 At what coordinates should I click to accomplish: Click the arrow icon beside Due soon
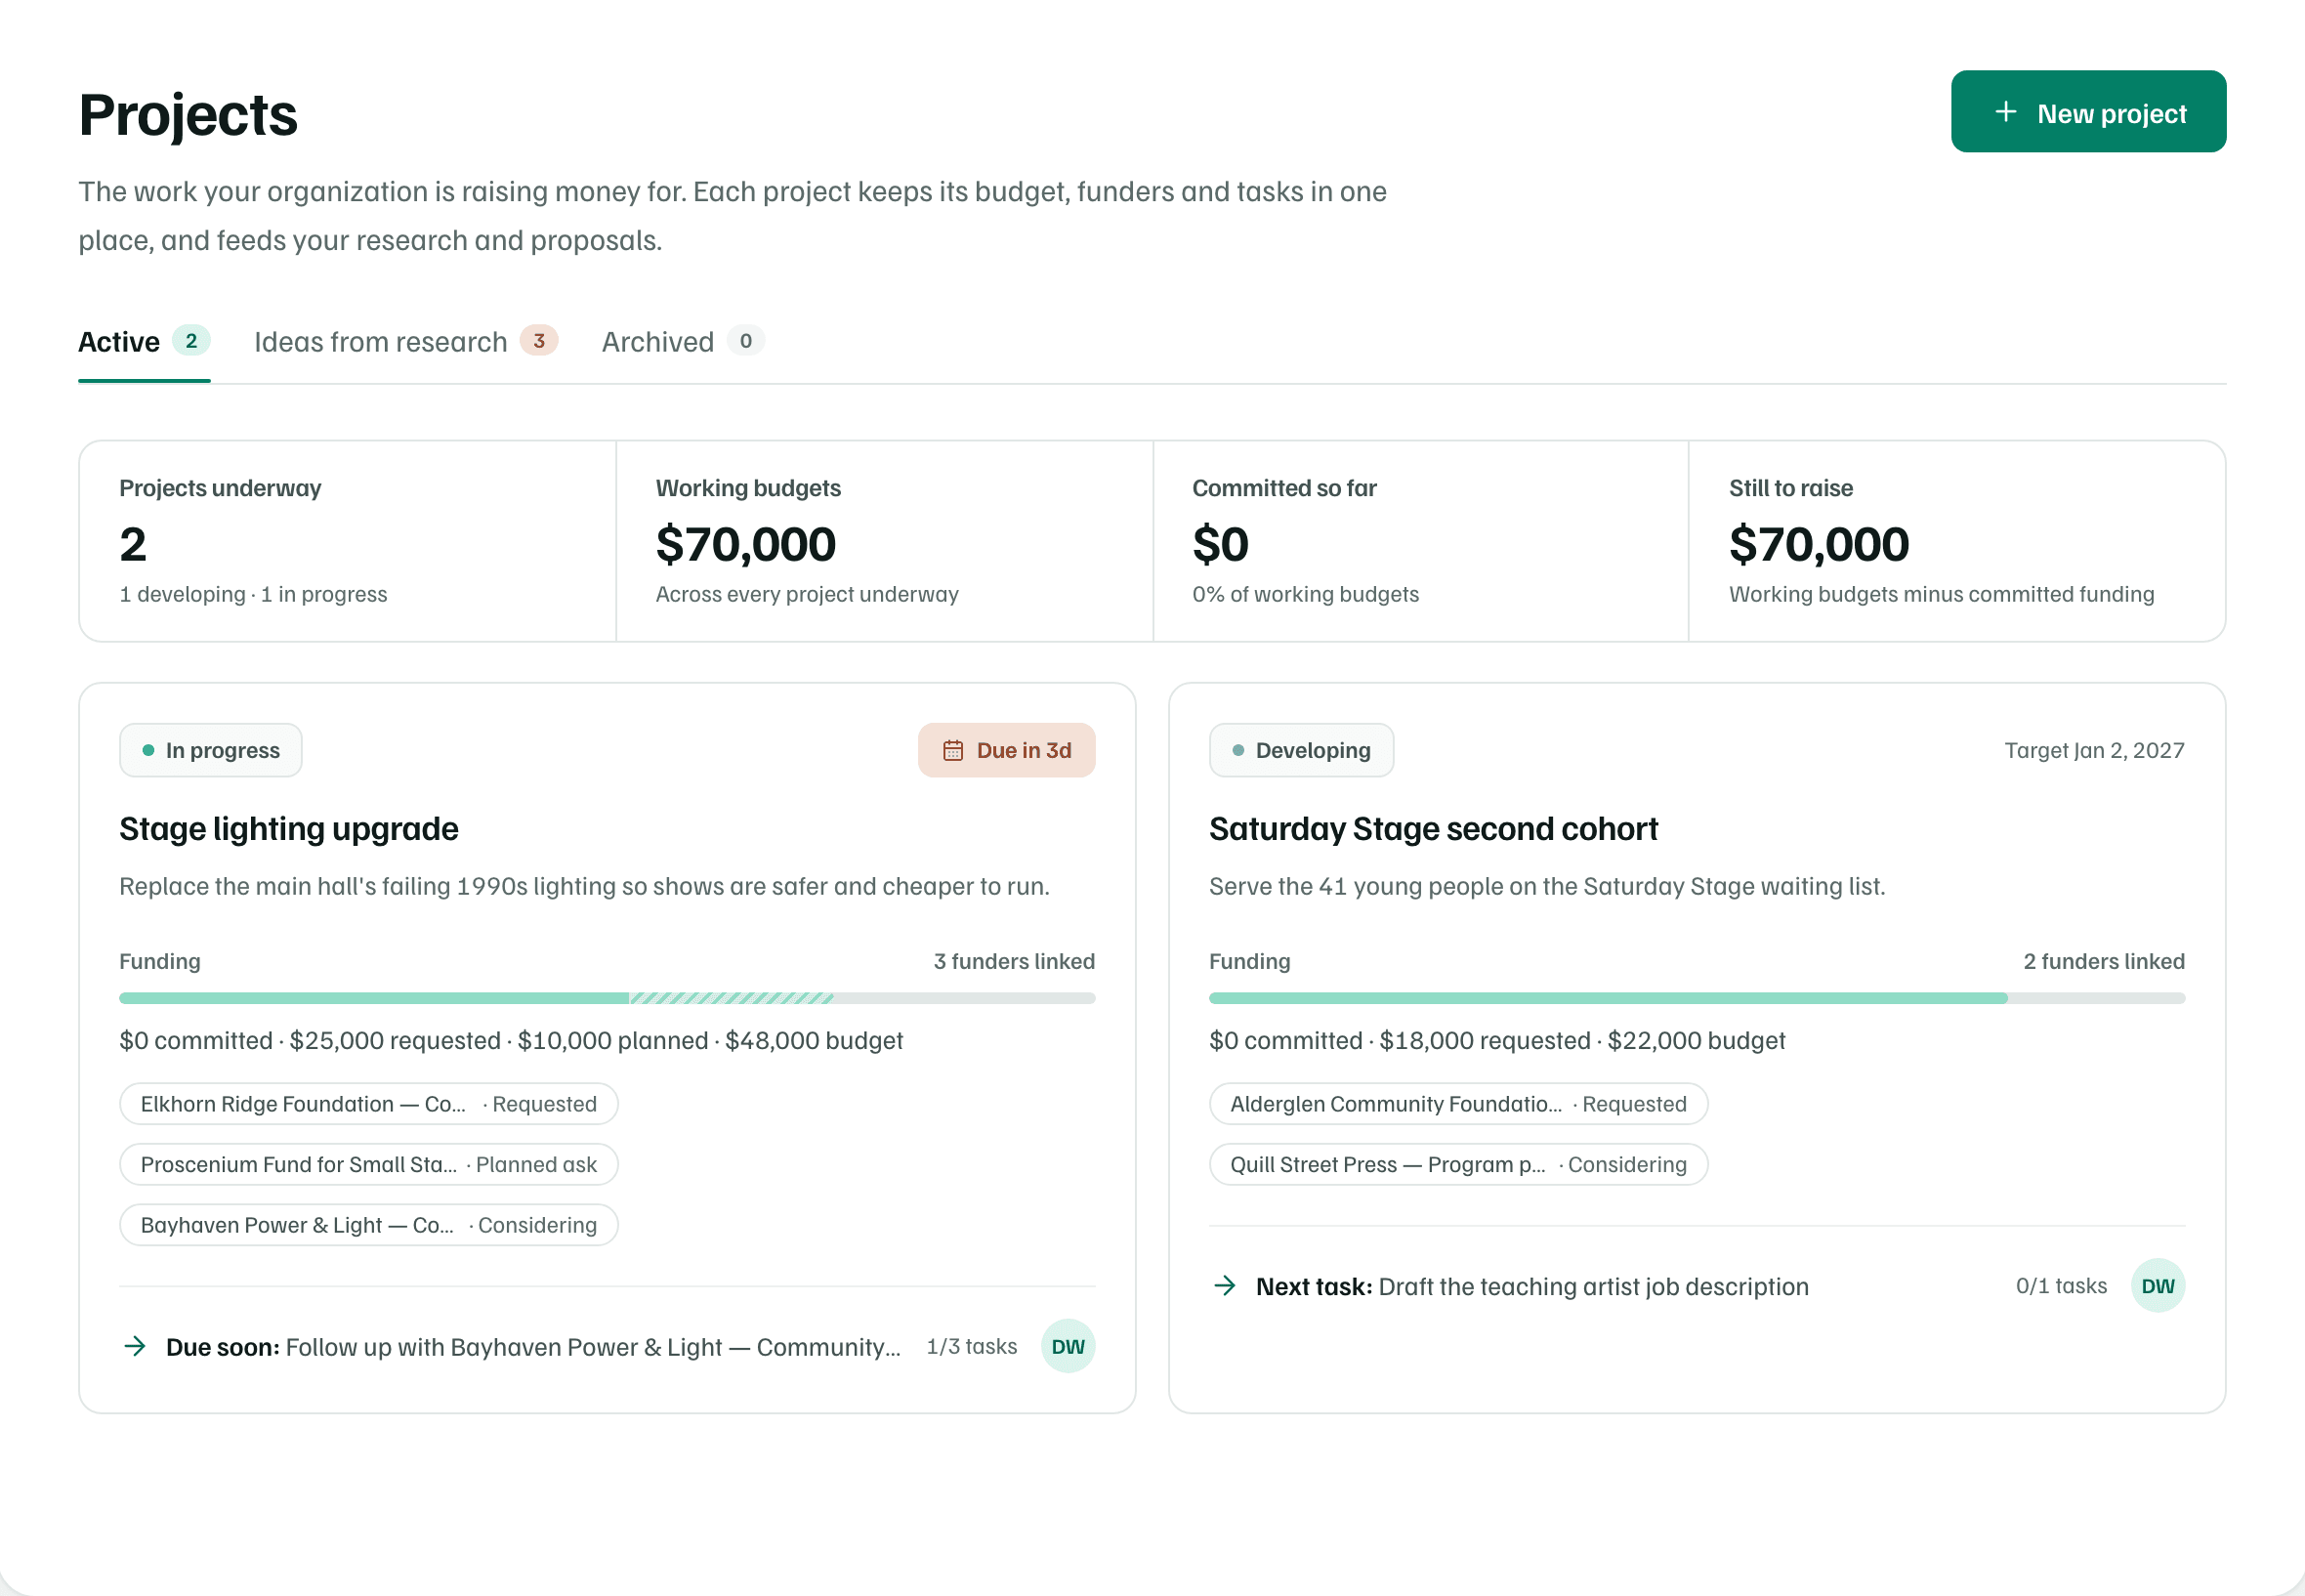coord(135,1346)
